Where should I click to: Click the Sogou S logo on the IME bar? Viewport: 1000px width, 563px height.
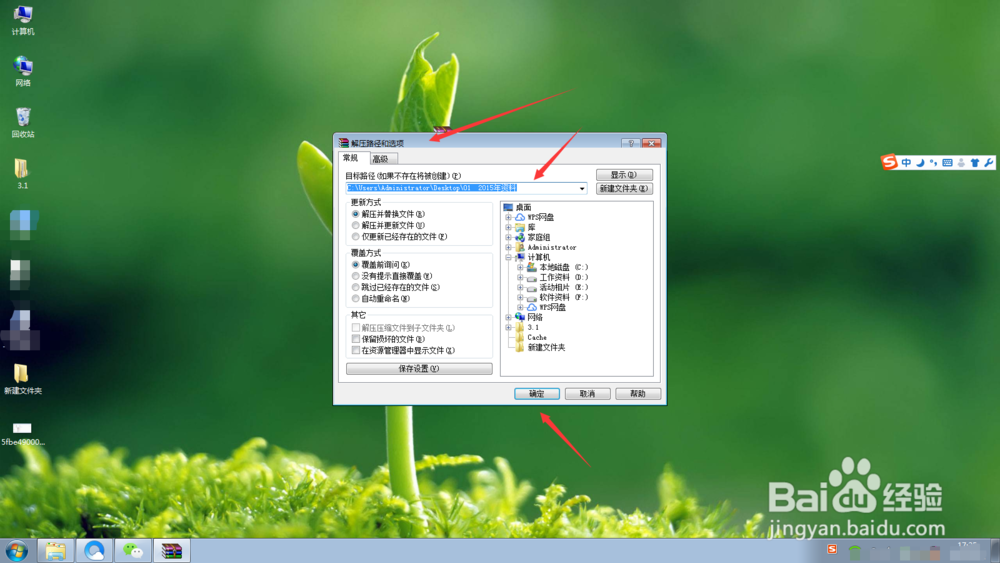click(x=889, y=162)
